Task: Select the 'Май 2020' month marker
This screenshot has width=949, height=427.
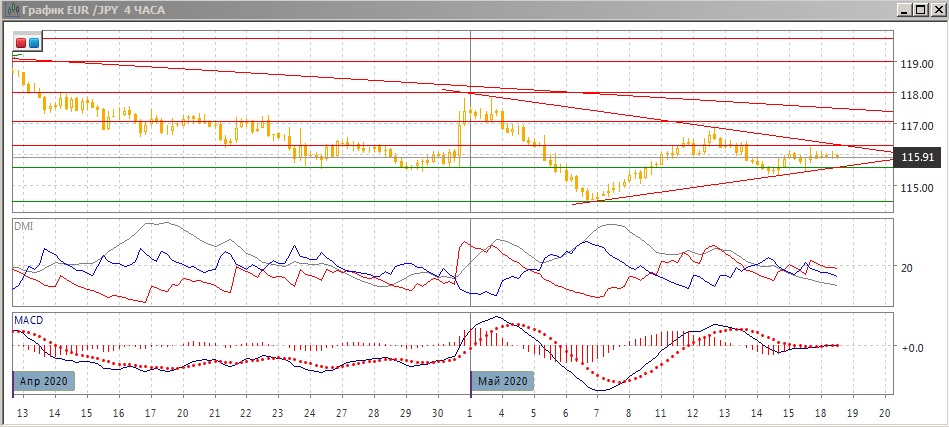Action: click(502, 381)
